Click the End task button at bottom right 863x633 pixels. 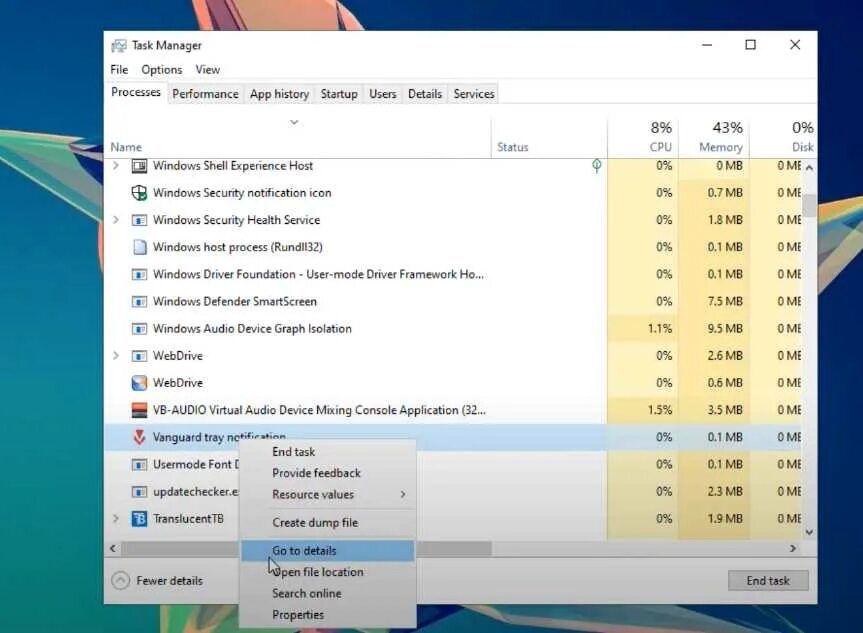[768, 581]
